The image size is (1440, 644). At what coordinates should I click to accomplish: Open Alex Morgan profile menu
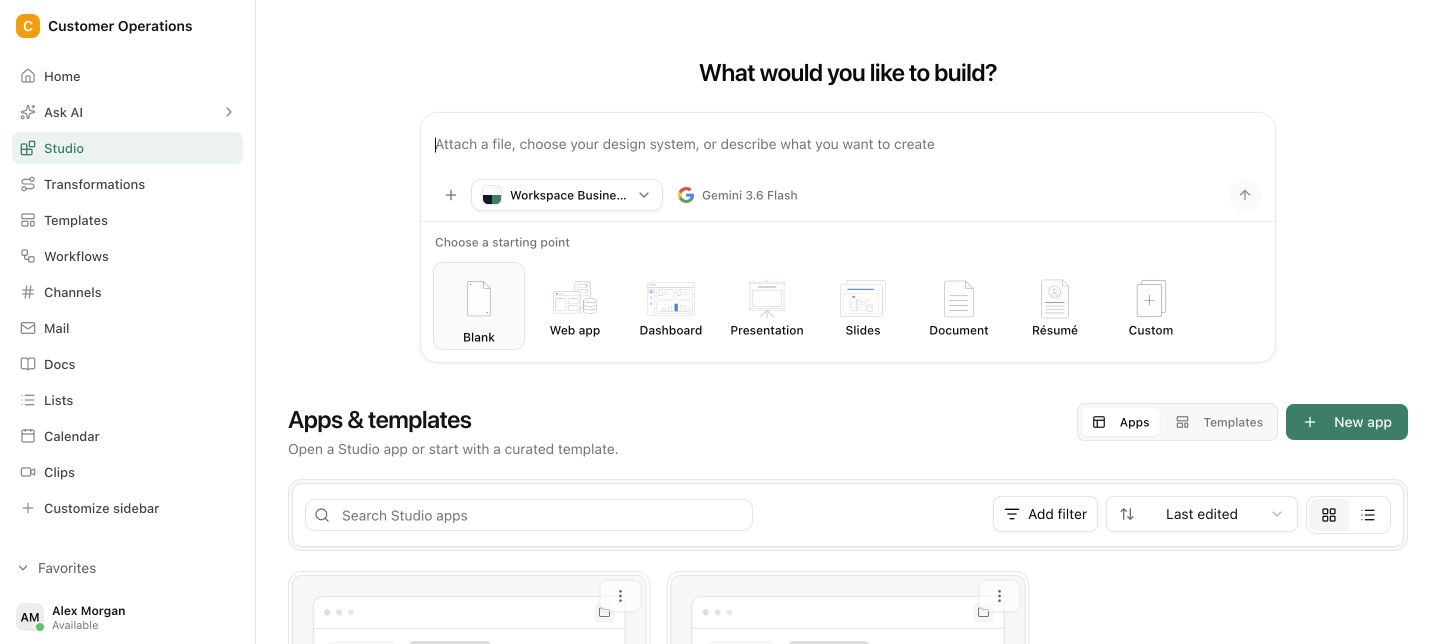point(127,617)
